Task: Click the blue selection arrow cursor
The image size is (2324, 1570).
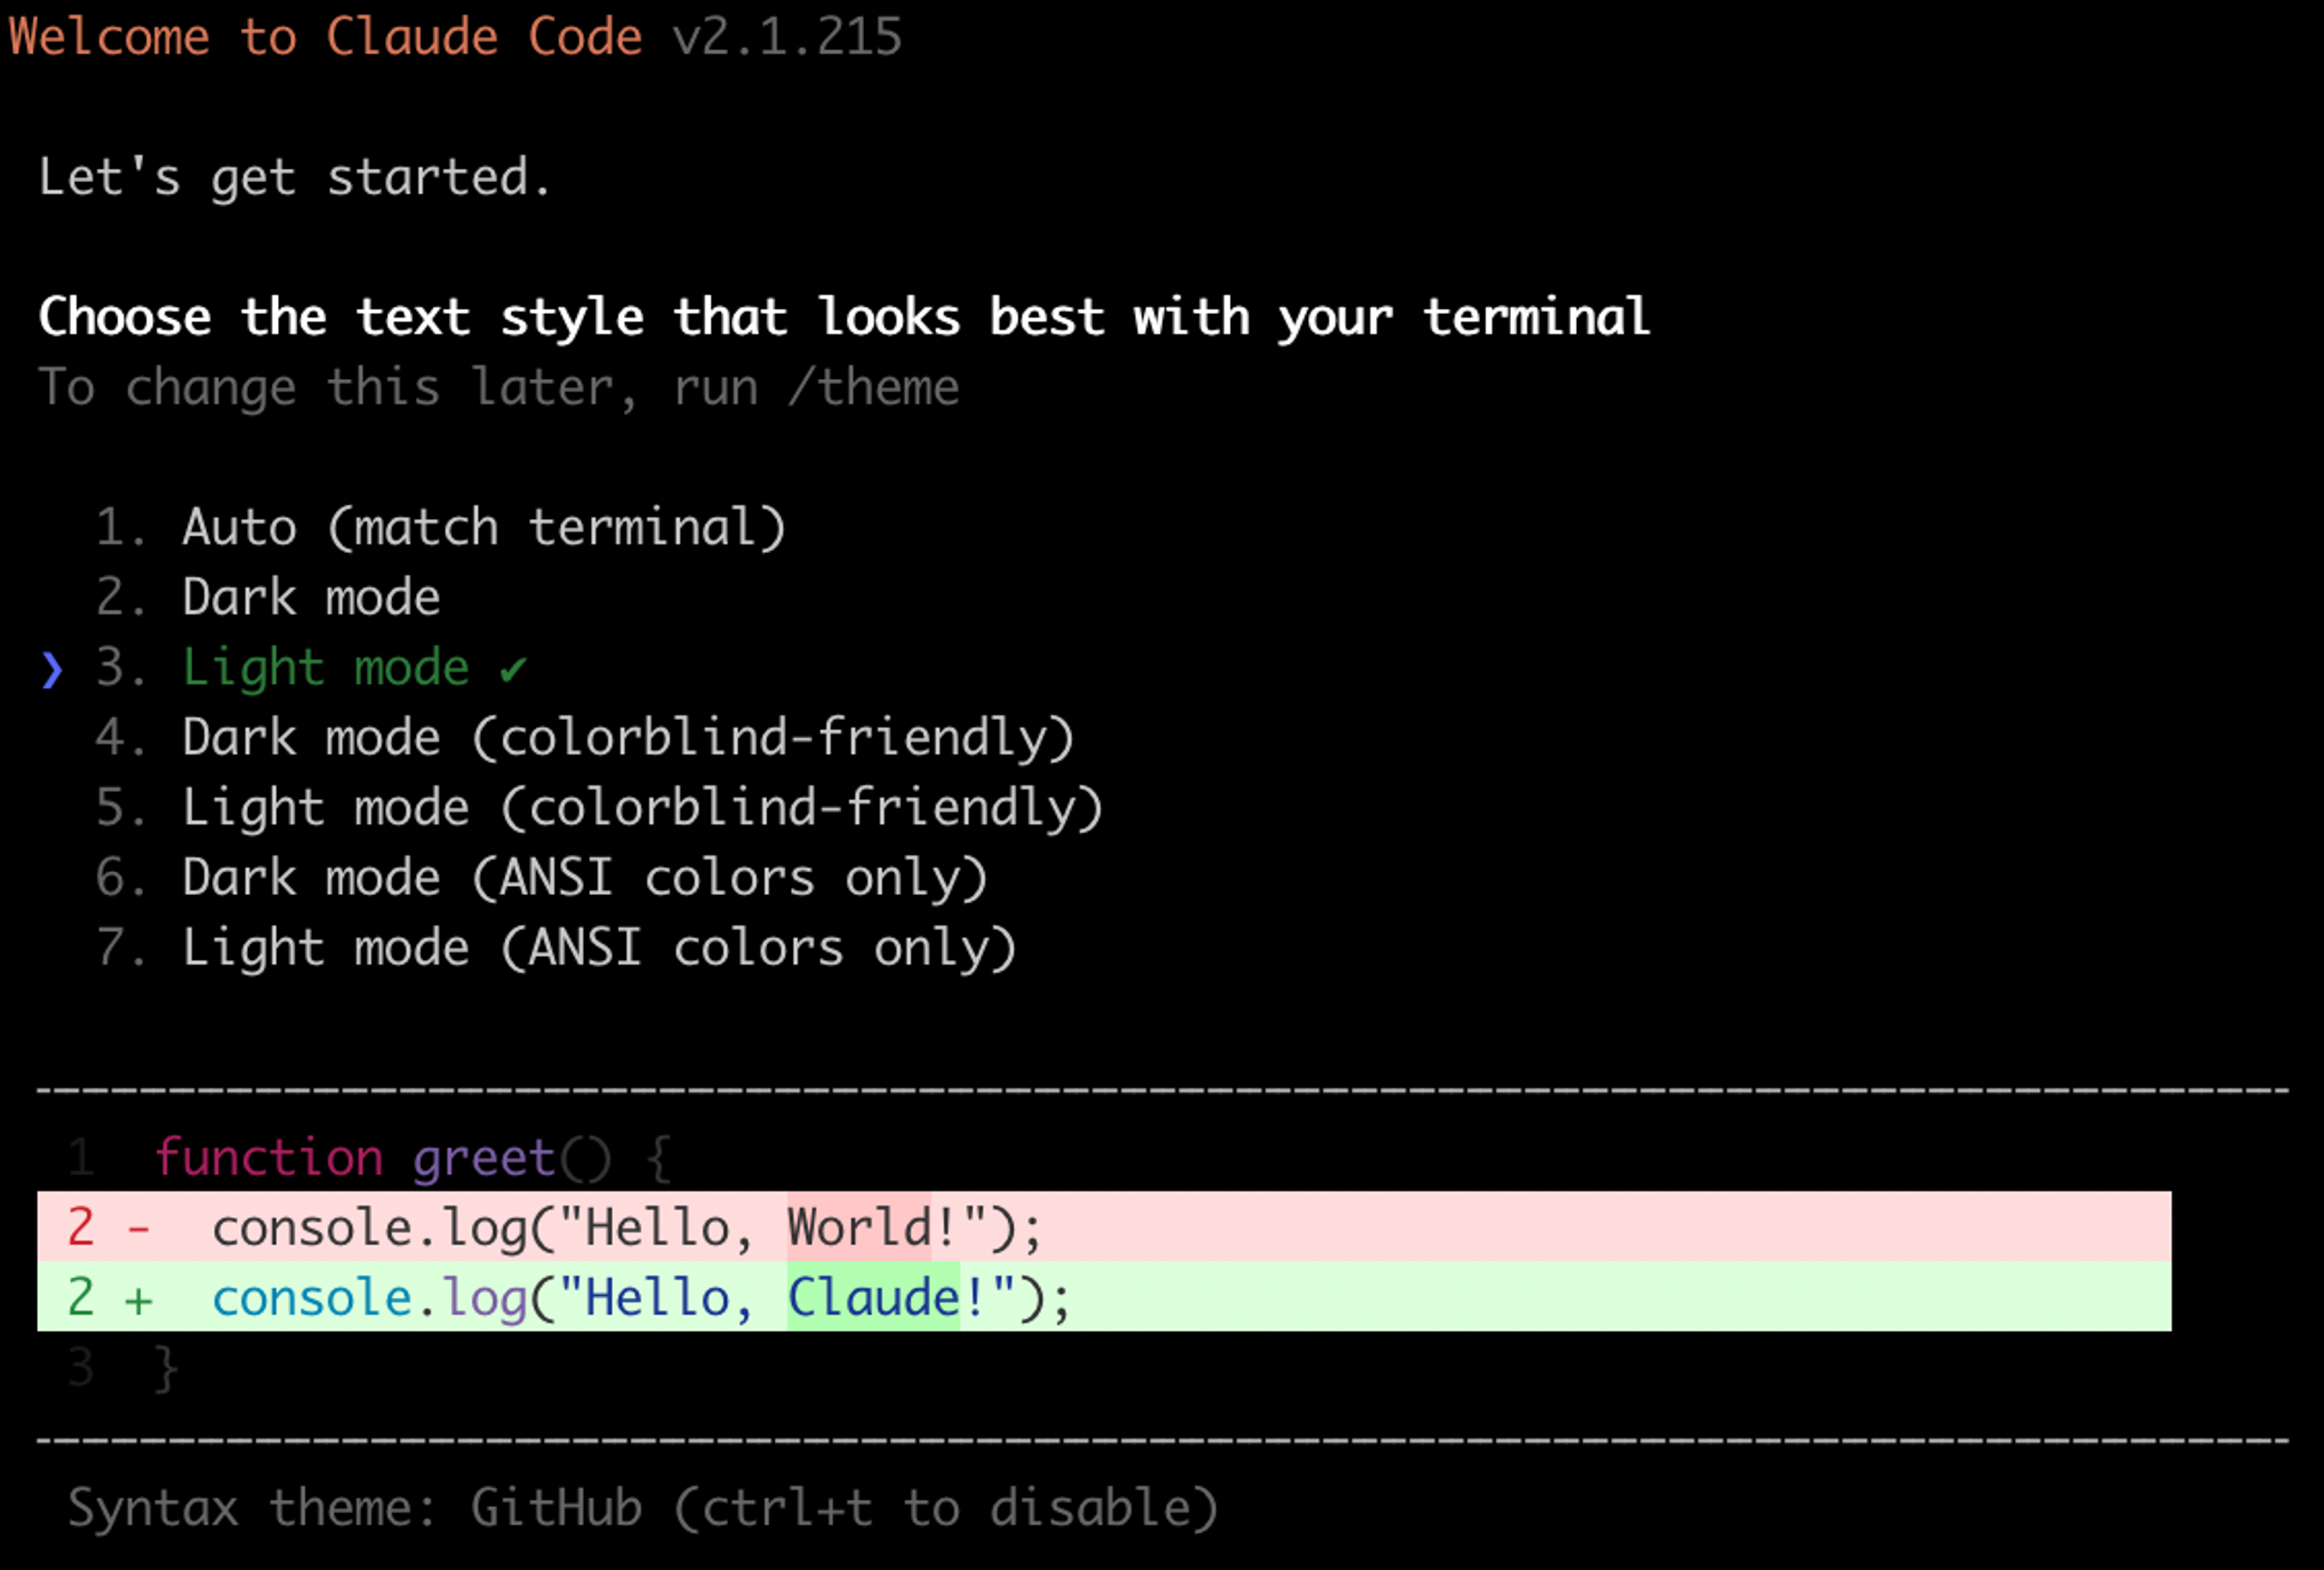Action: click(x=52, y=669)
